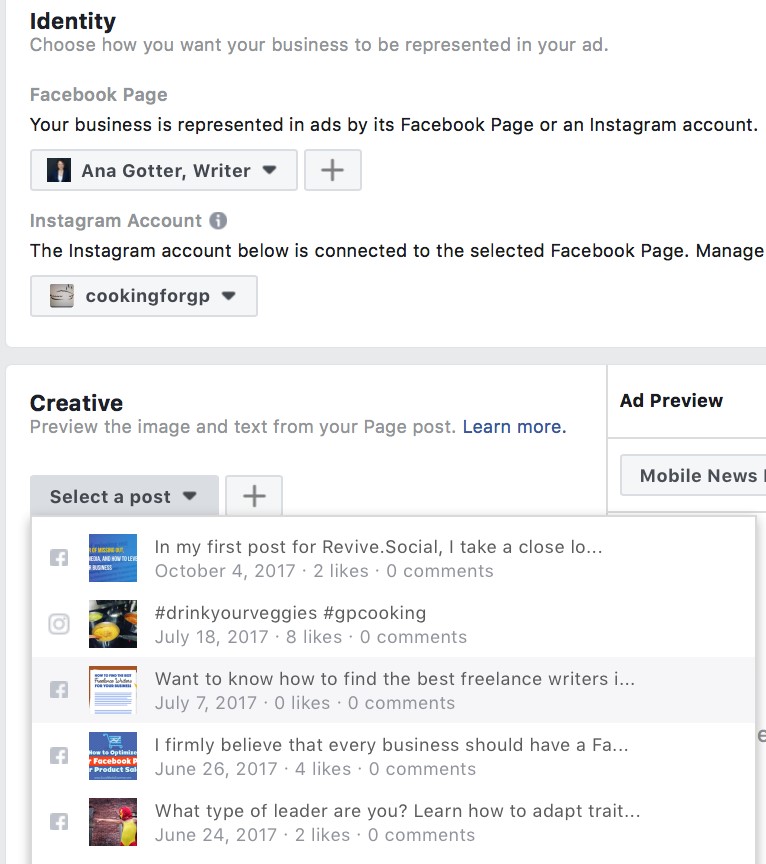Select the Revive.Social post from October 4
The width and height of the screenshot is (766, 864).
[x=378, y=558]
